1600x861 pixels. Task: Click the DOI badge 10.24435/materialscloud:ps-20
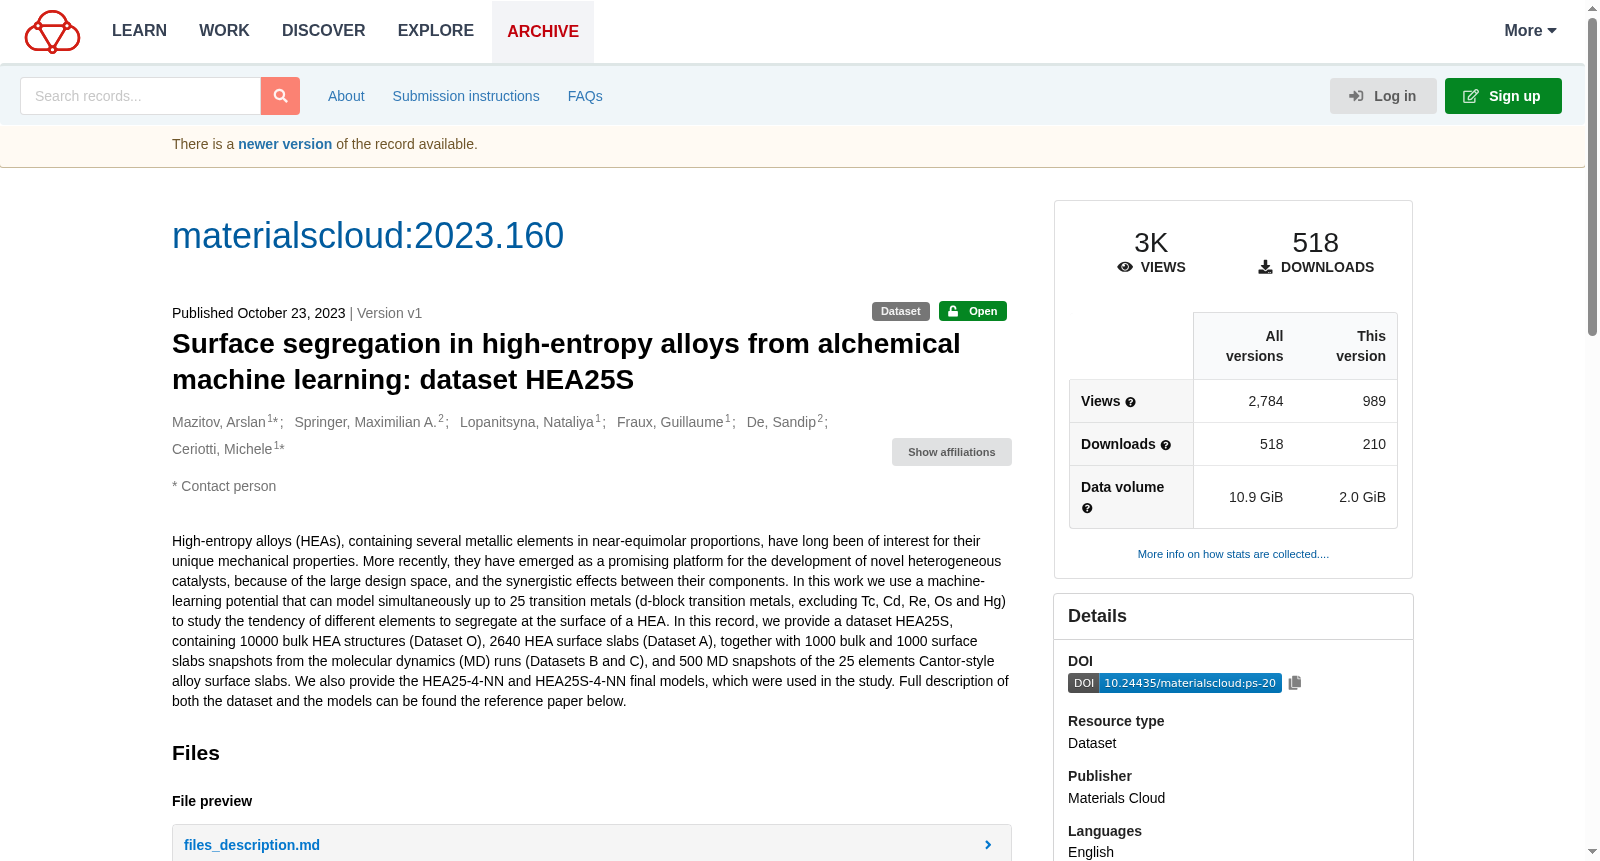(x=1175, y=683)
